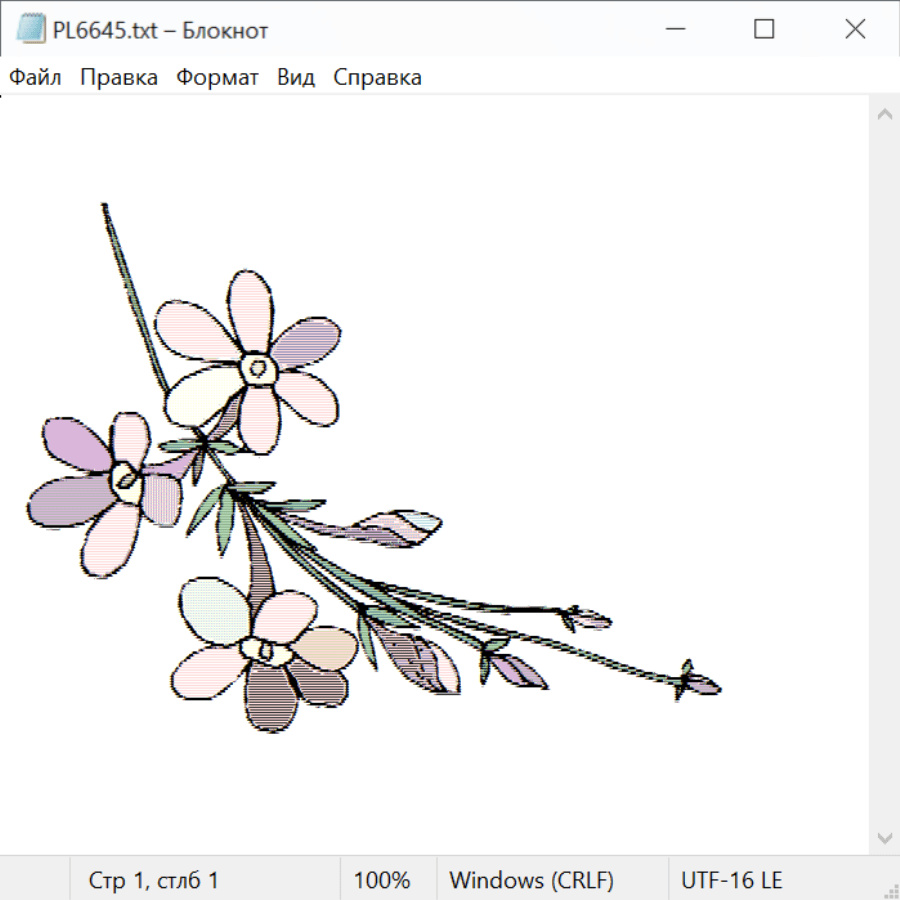The image size is (900, 900).
Task: Click the 100% zoom indicator
Action: 382,881
